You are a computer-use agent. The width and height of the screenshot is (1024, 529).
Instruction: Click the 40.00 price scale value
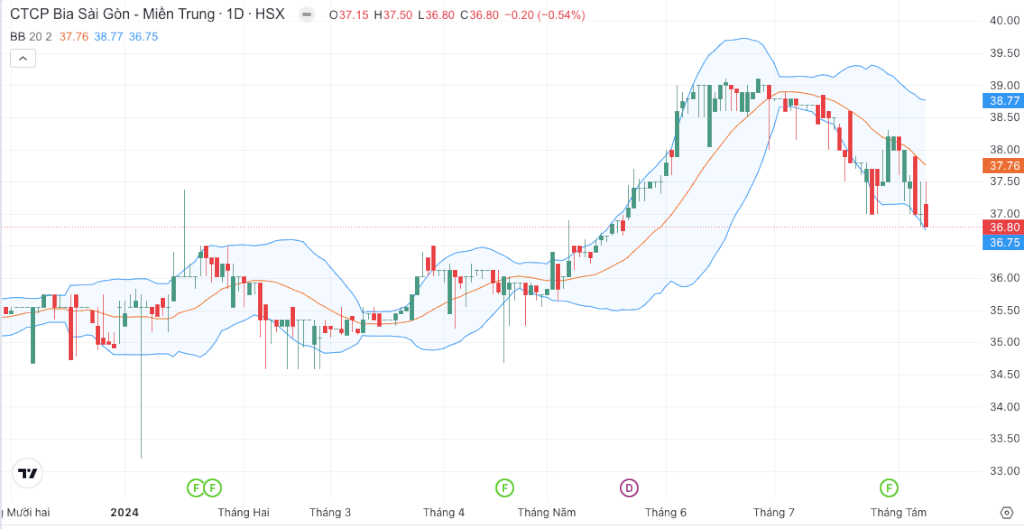coord(1004,22)
